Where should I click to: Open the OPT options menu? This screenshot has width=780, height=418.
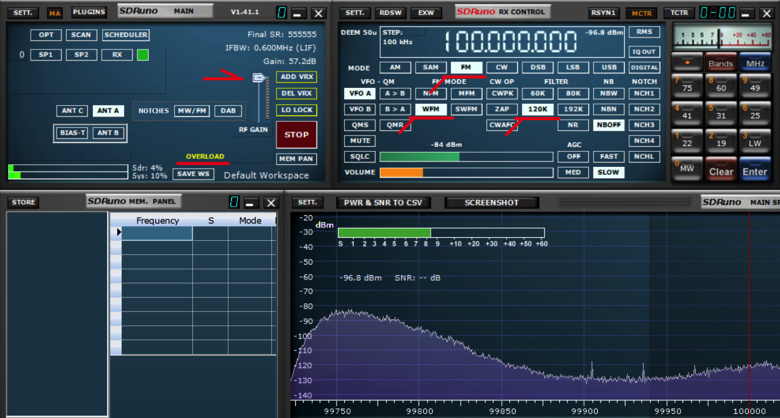click(x=46, y=35)
